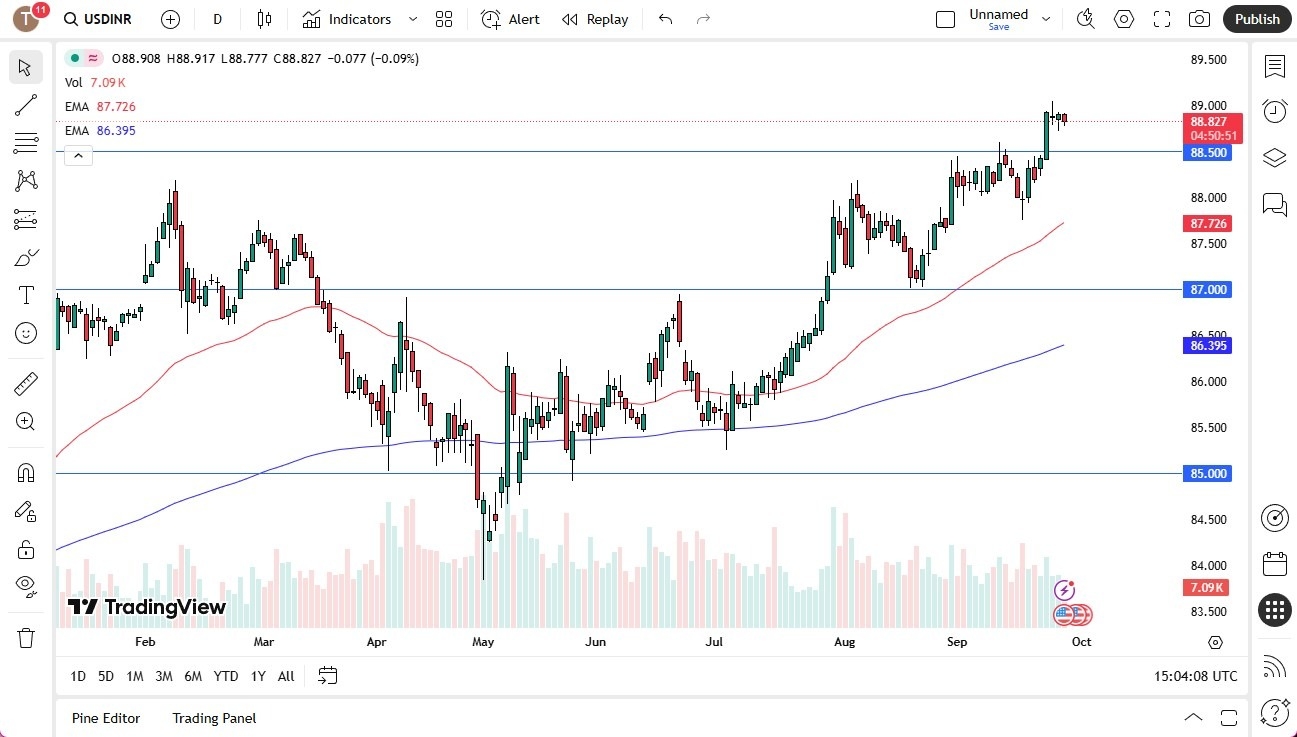Click the Publish button
This screenshot has width=1297, height=737.
[1256, 18]
